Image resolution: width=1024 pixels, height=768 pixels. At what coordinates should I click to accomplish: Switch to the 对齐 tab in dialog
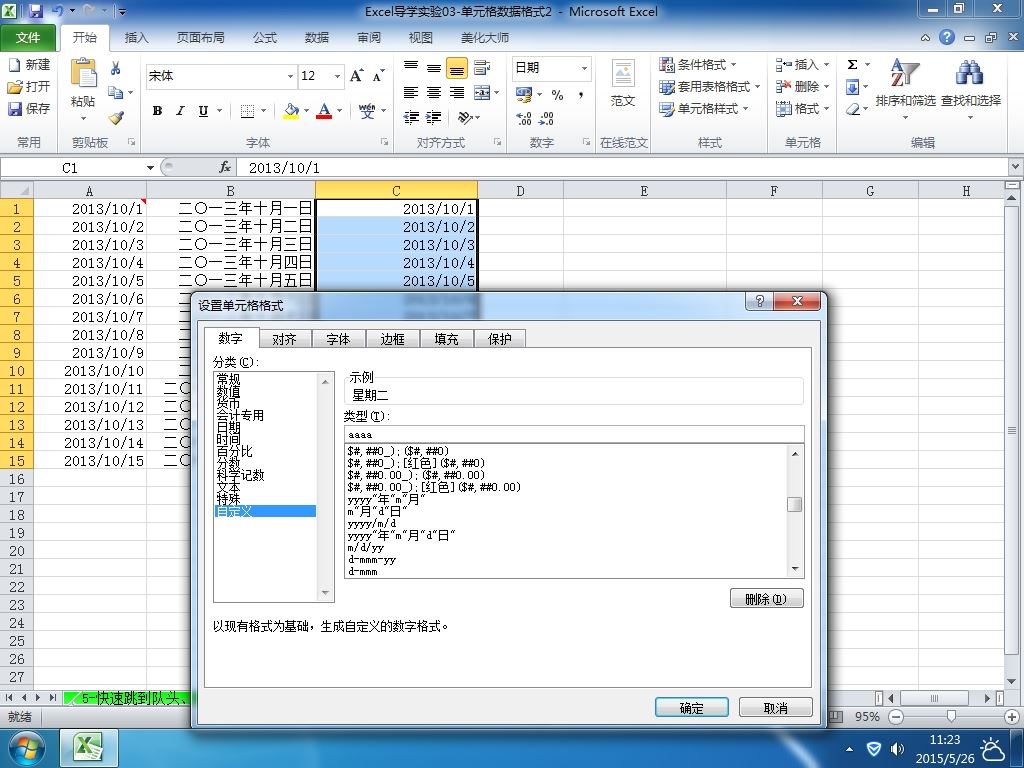click(x=284, y=339)
